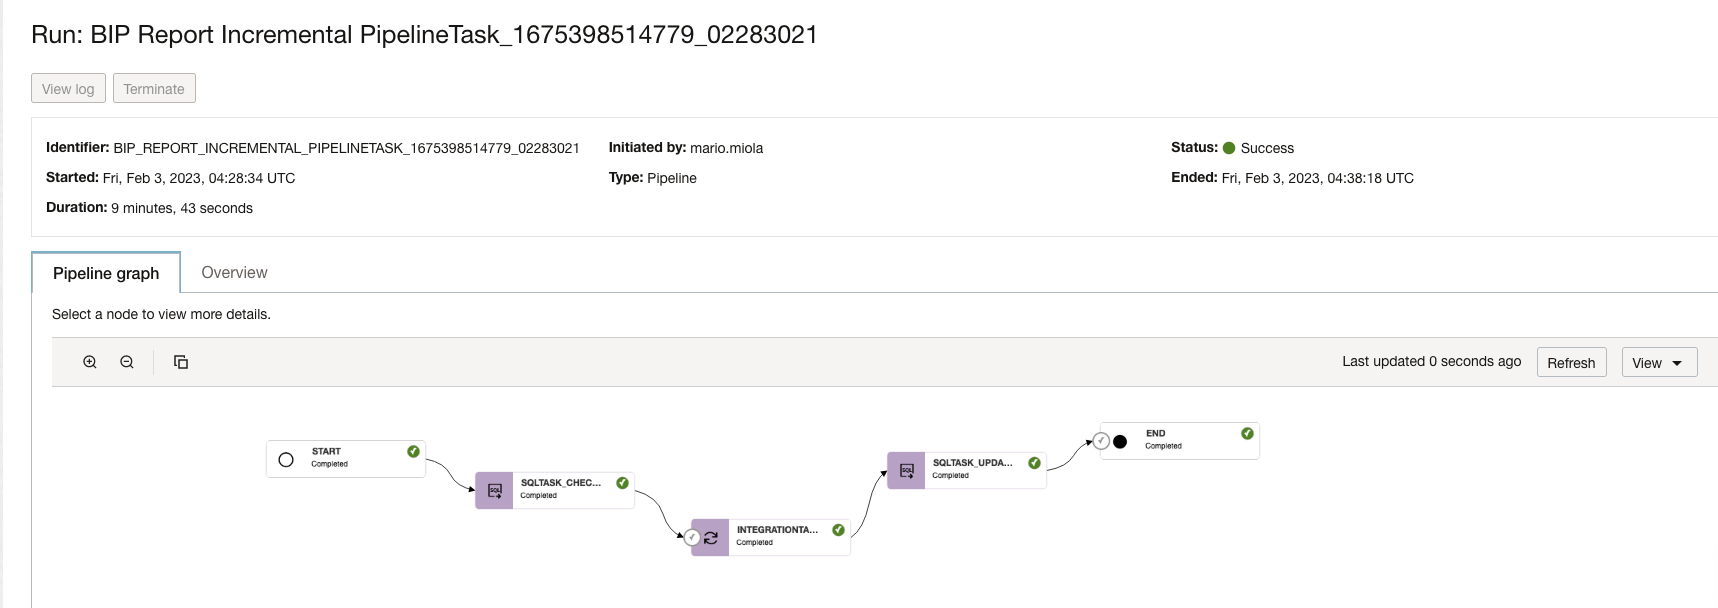Toggle the completion checkmark on SQLTASK_UPDA node
This screenshot has height=608, width=1718.
point(1032,464)
